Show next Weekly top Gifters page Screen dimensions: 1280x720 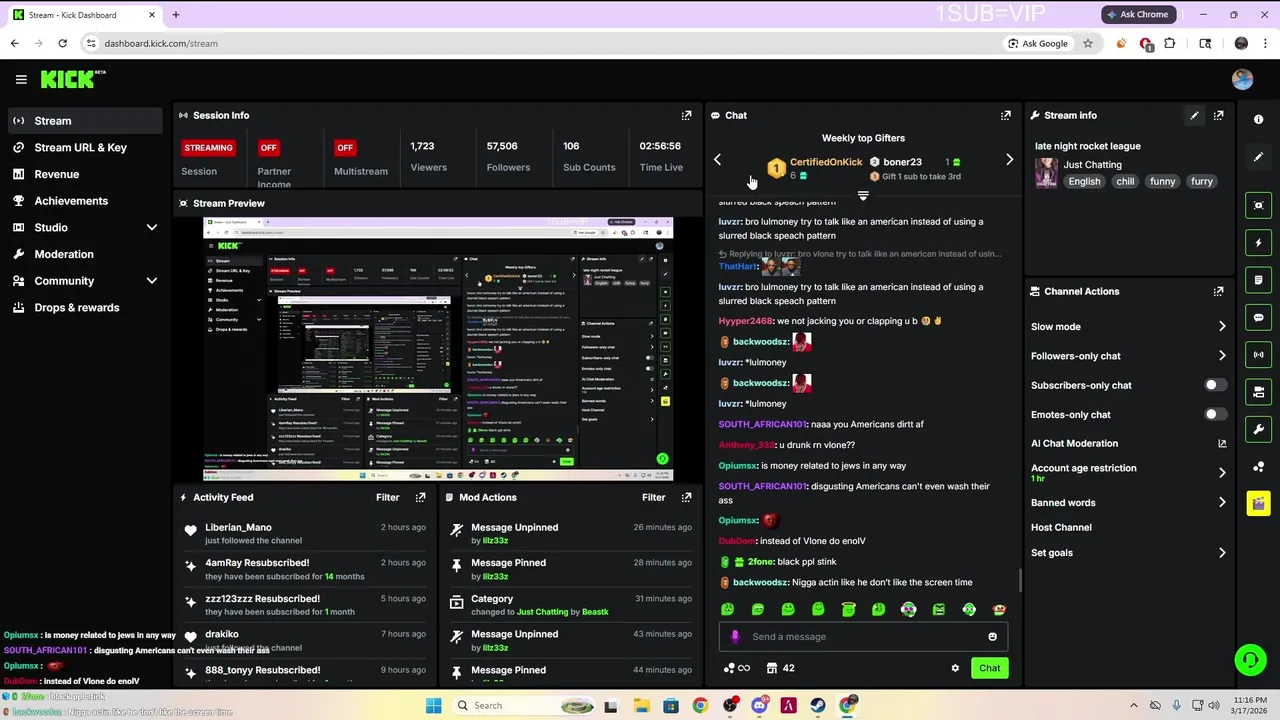pos(1009,160)
